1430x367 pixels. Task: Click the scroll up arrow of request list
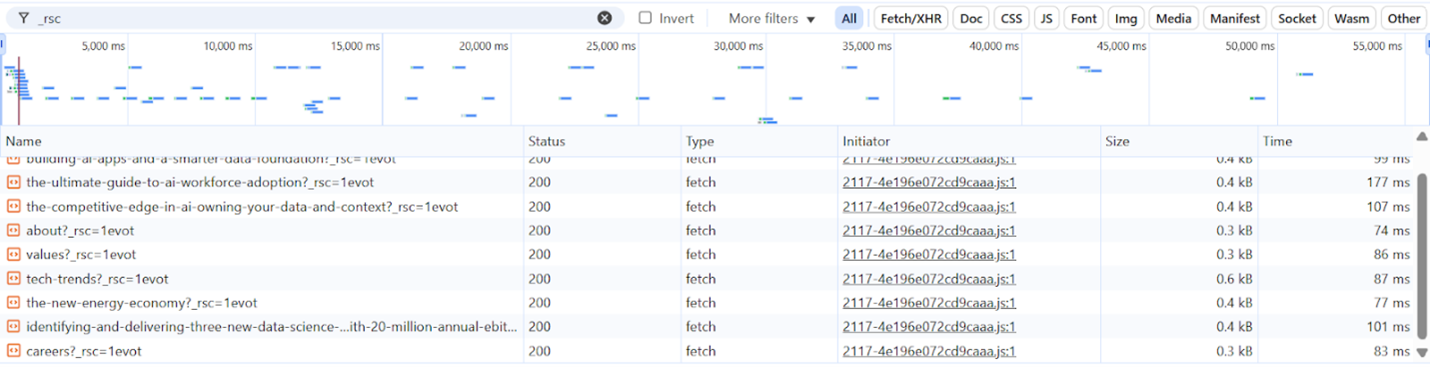(x=1422, y=137)
